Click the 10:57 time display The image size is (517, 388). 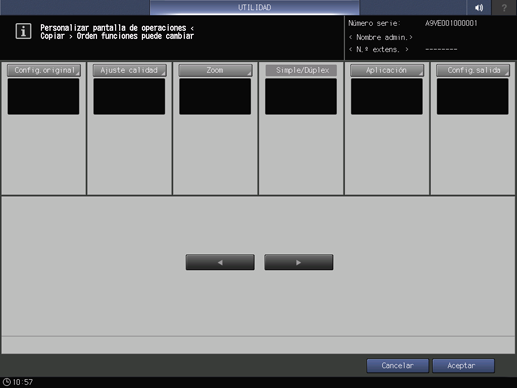point(23,382)
